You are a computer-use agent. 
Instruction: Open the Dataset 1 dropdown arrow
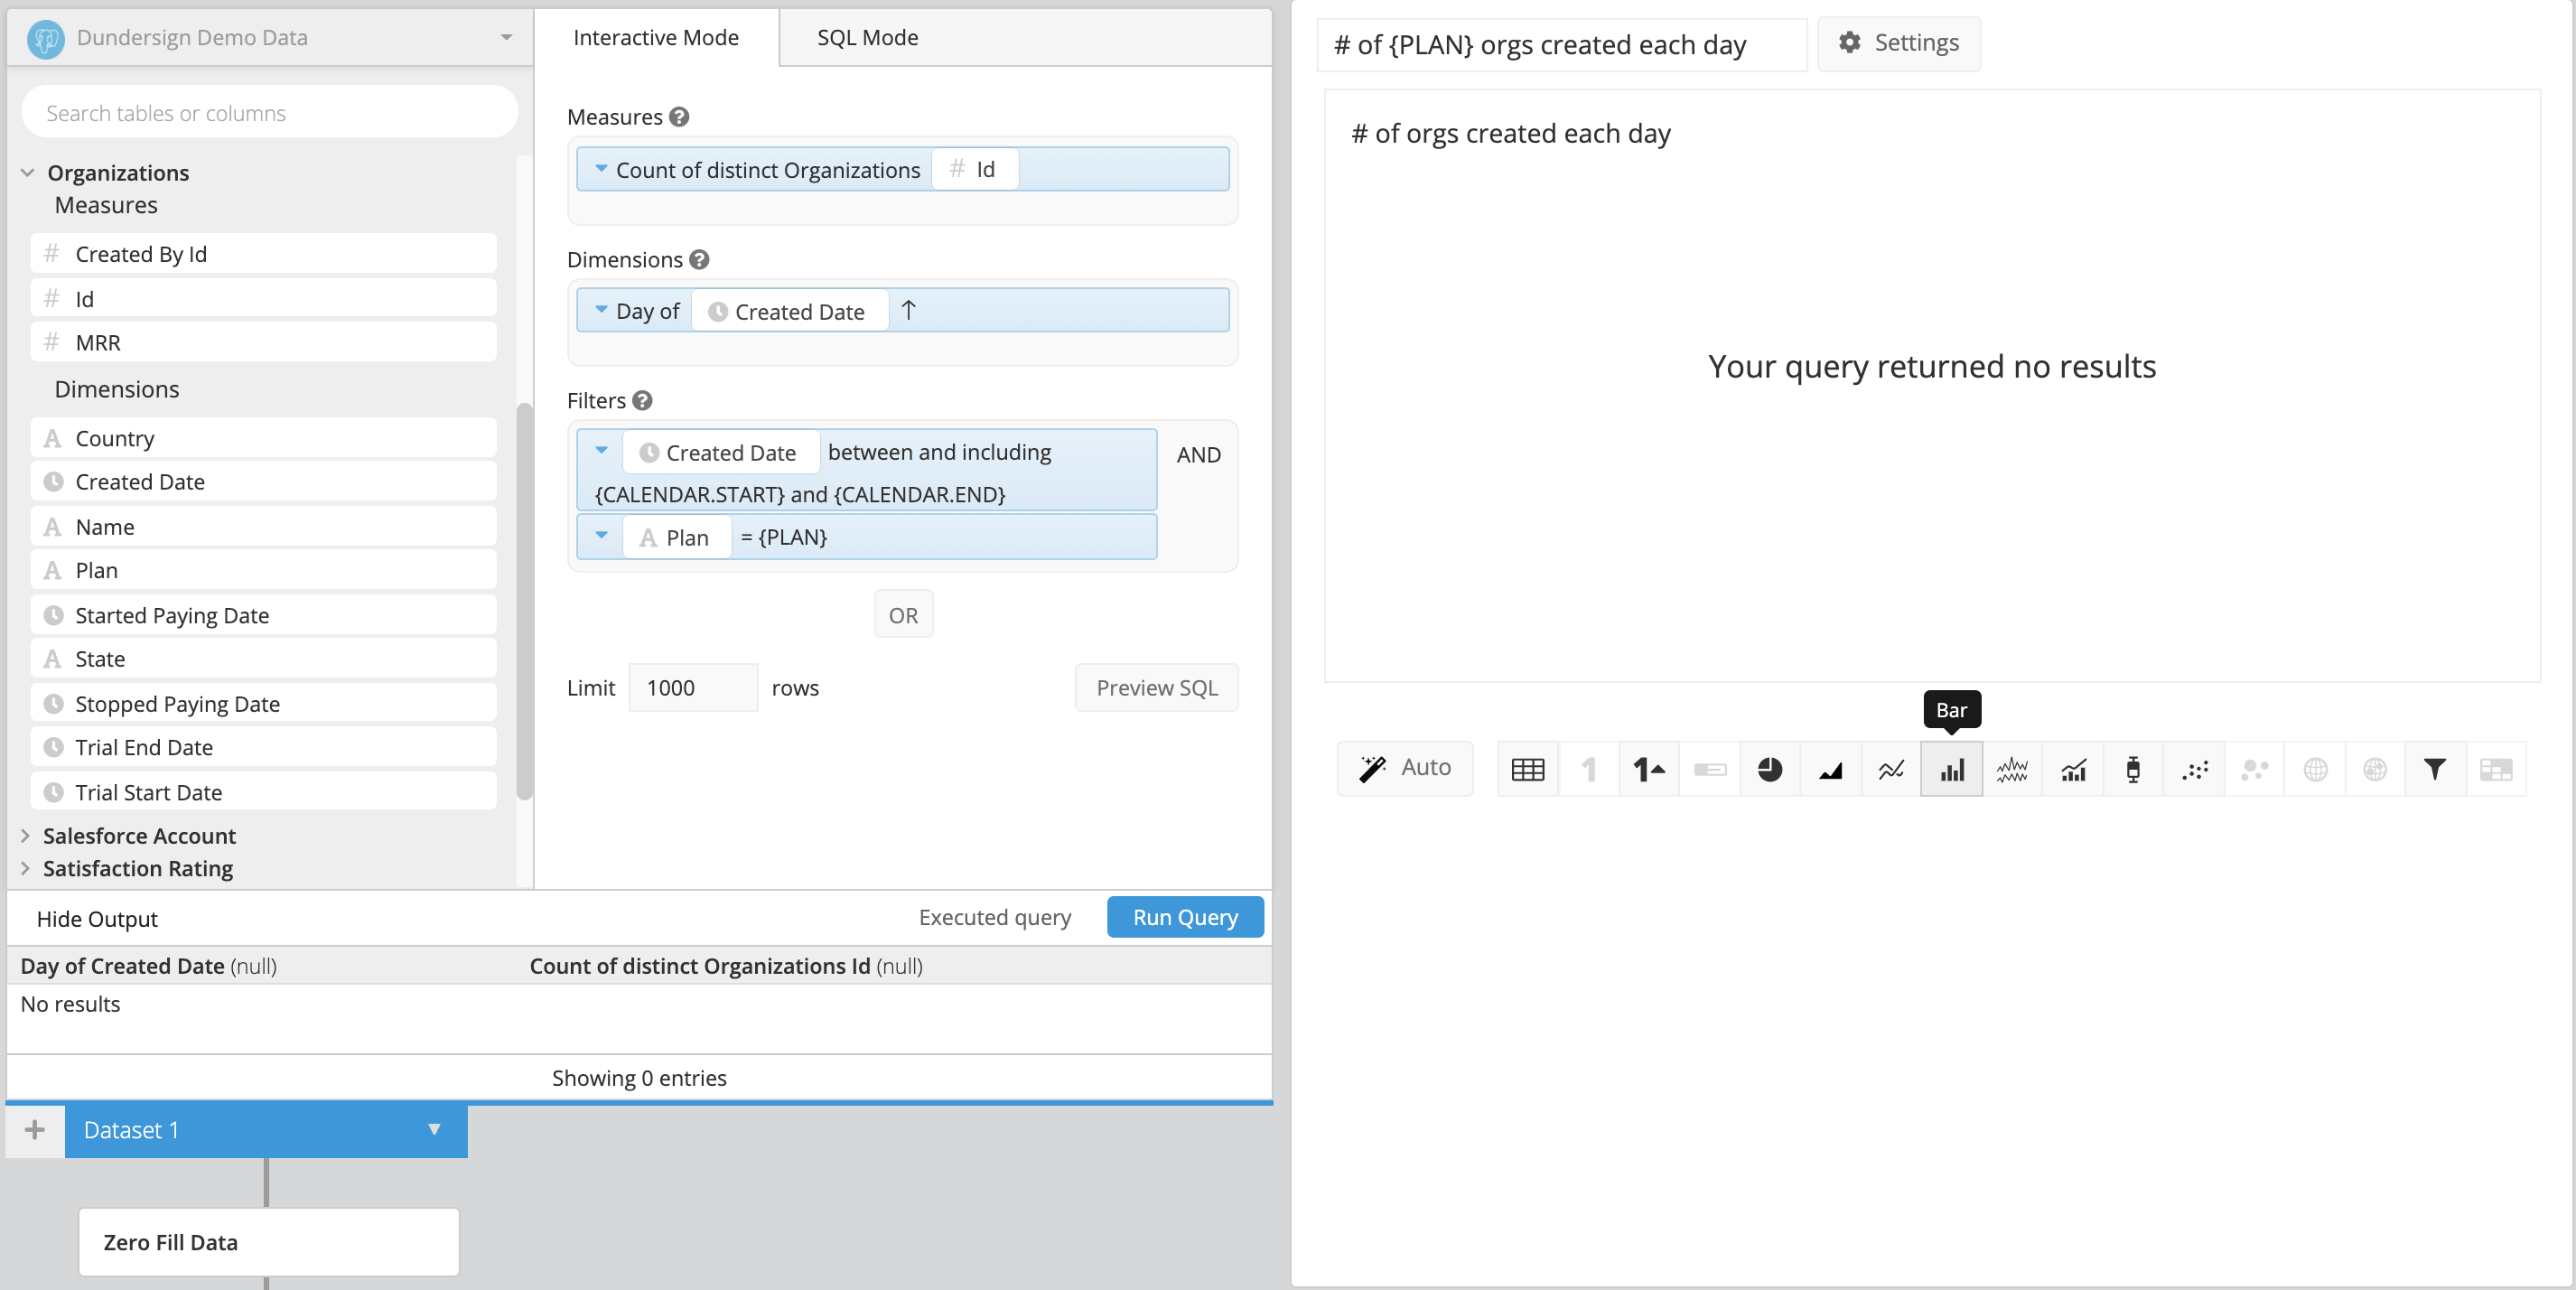click(x=434, y=1130)
